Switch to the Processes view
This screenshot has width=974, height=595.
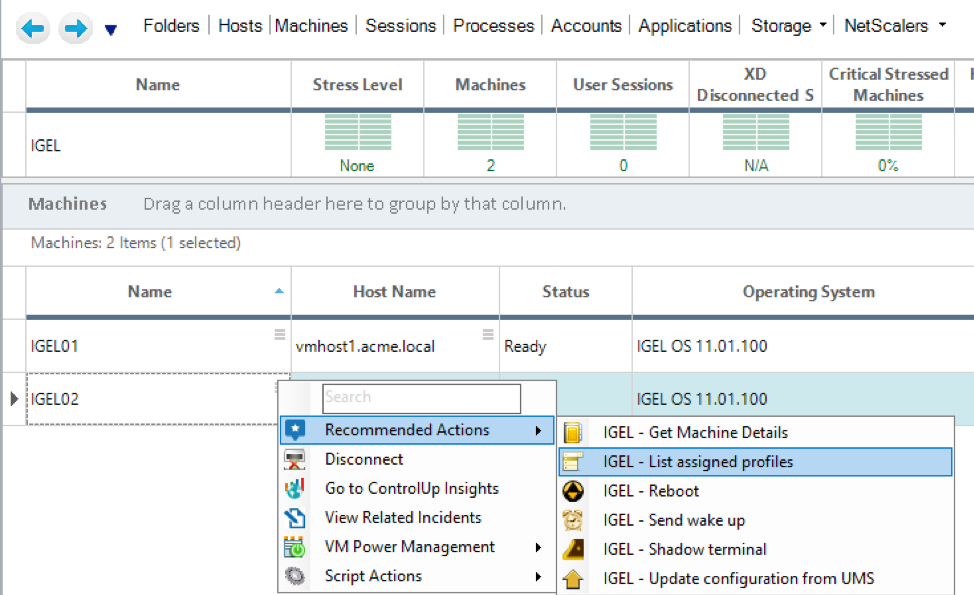pos(493,26)
